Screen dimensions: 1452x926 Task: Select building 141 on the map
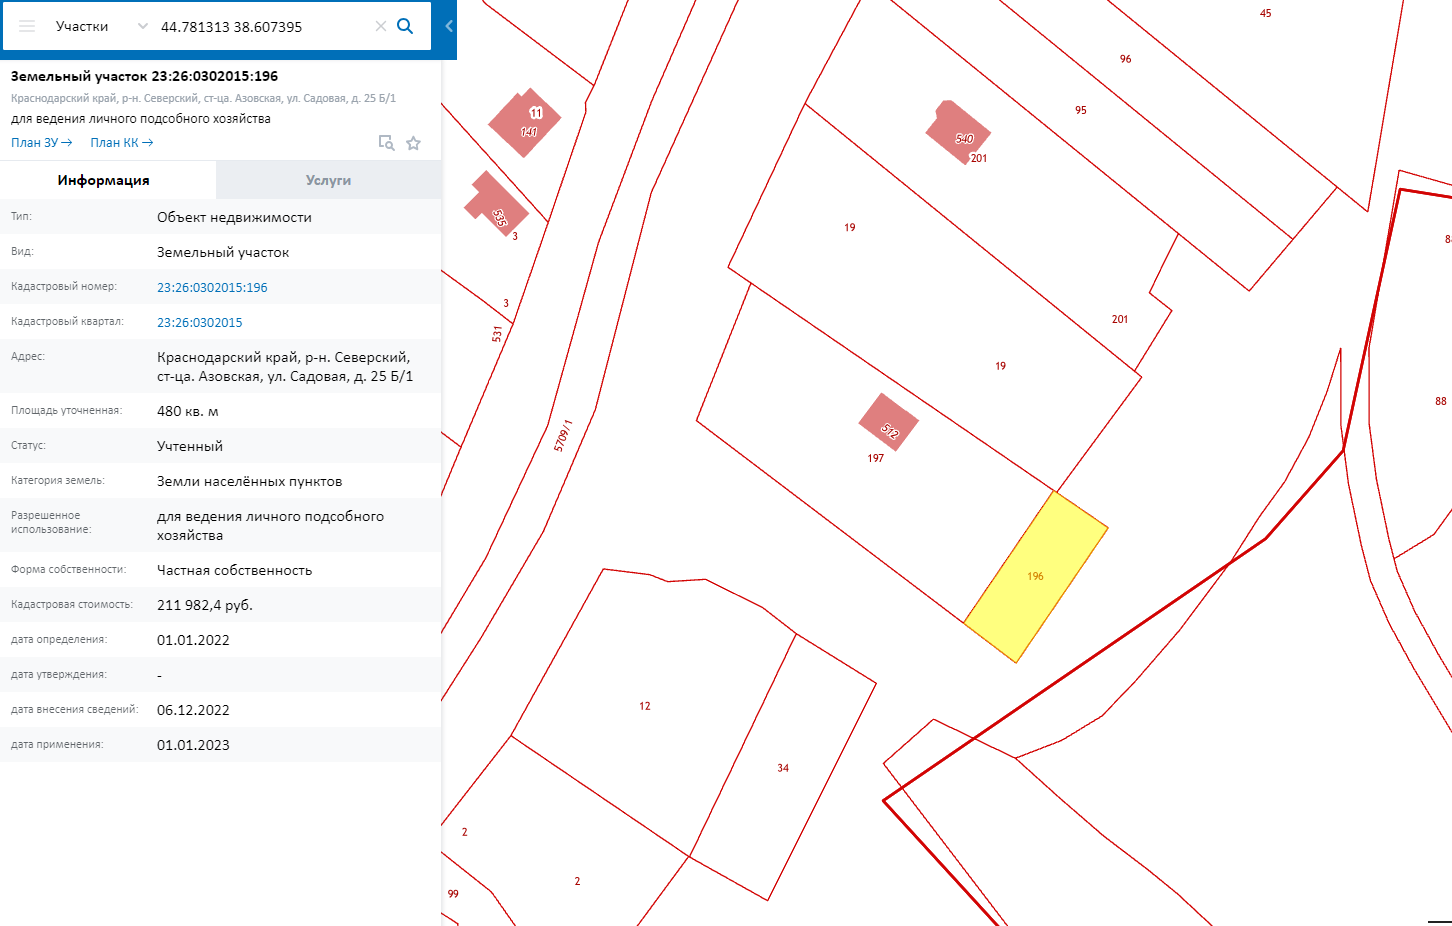click(524, 123)
